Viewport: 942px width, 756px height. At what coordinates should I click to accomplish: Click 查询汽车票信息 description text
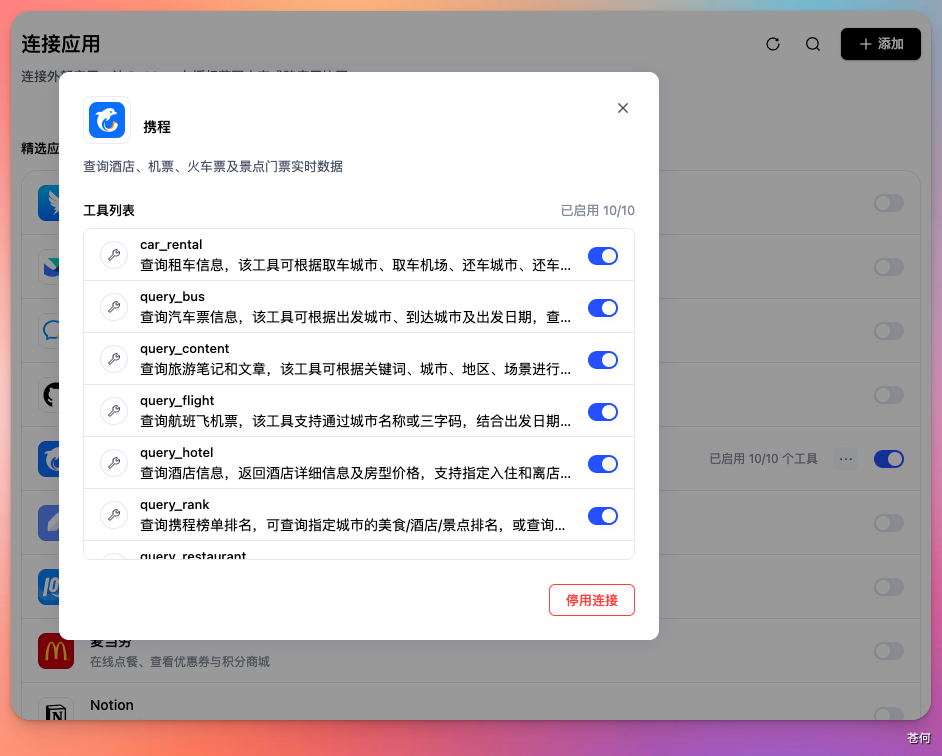point(356,317)
